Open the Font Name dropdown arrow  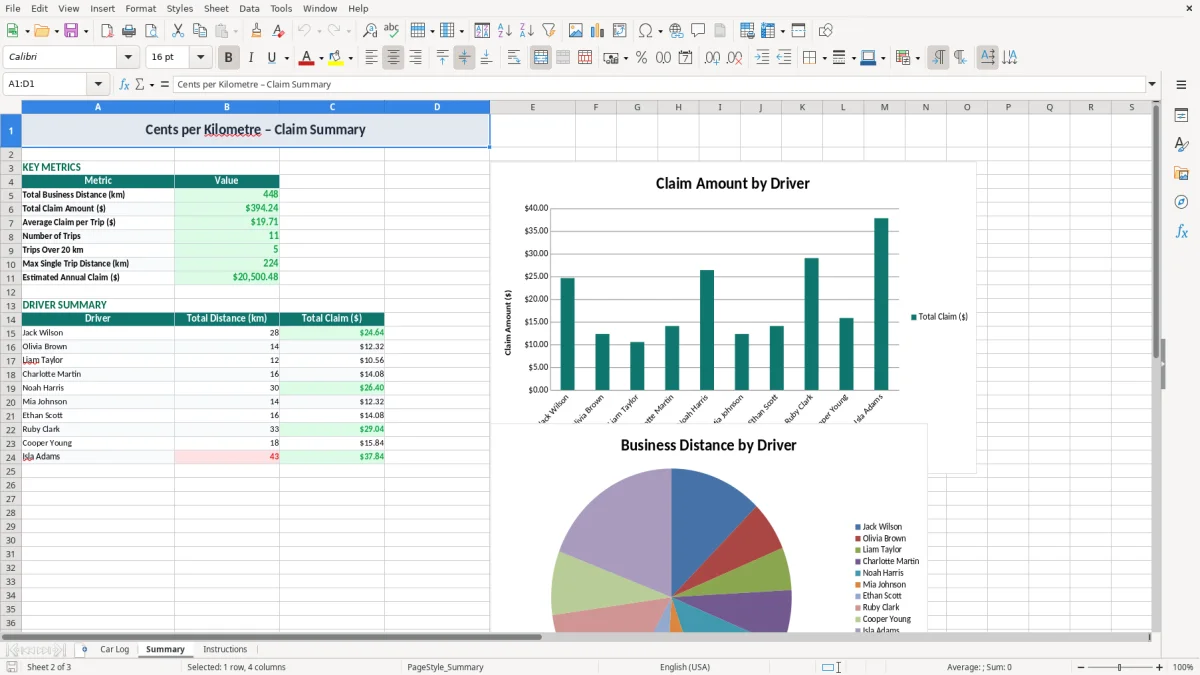click(128, 58)
